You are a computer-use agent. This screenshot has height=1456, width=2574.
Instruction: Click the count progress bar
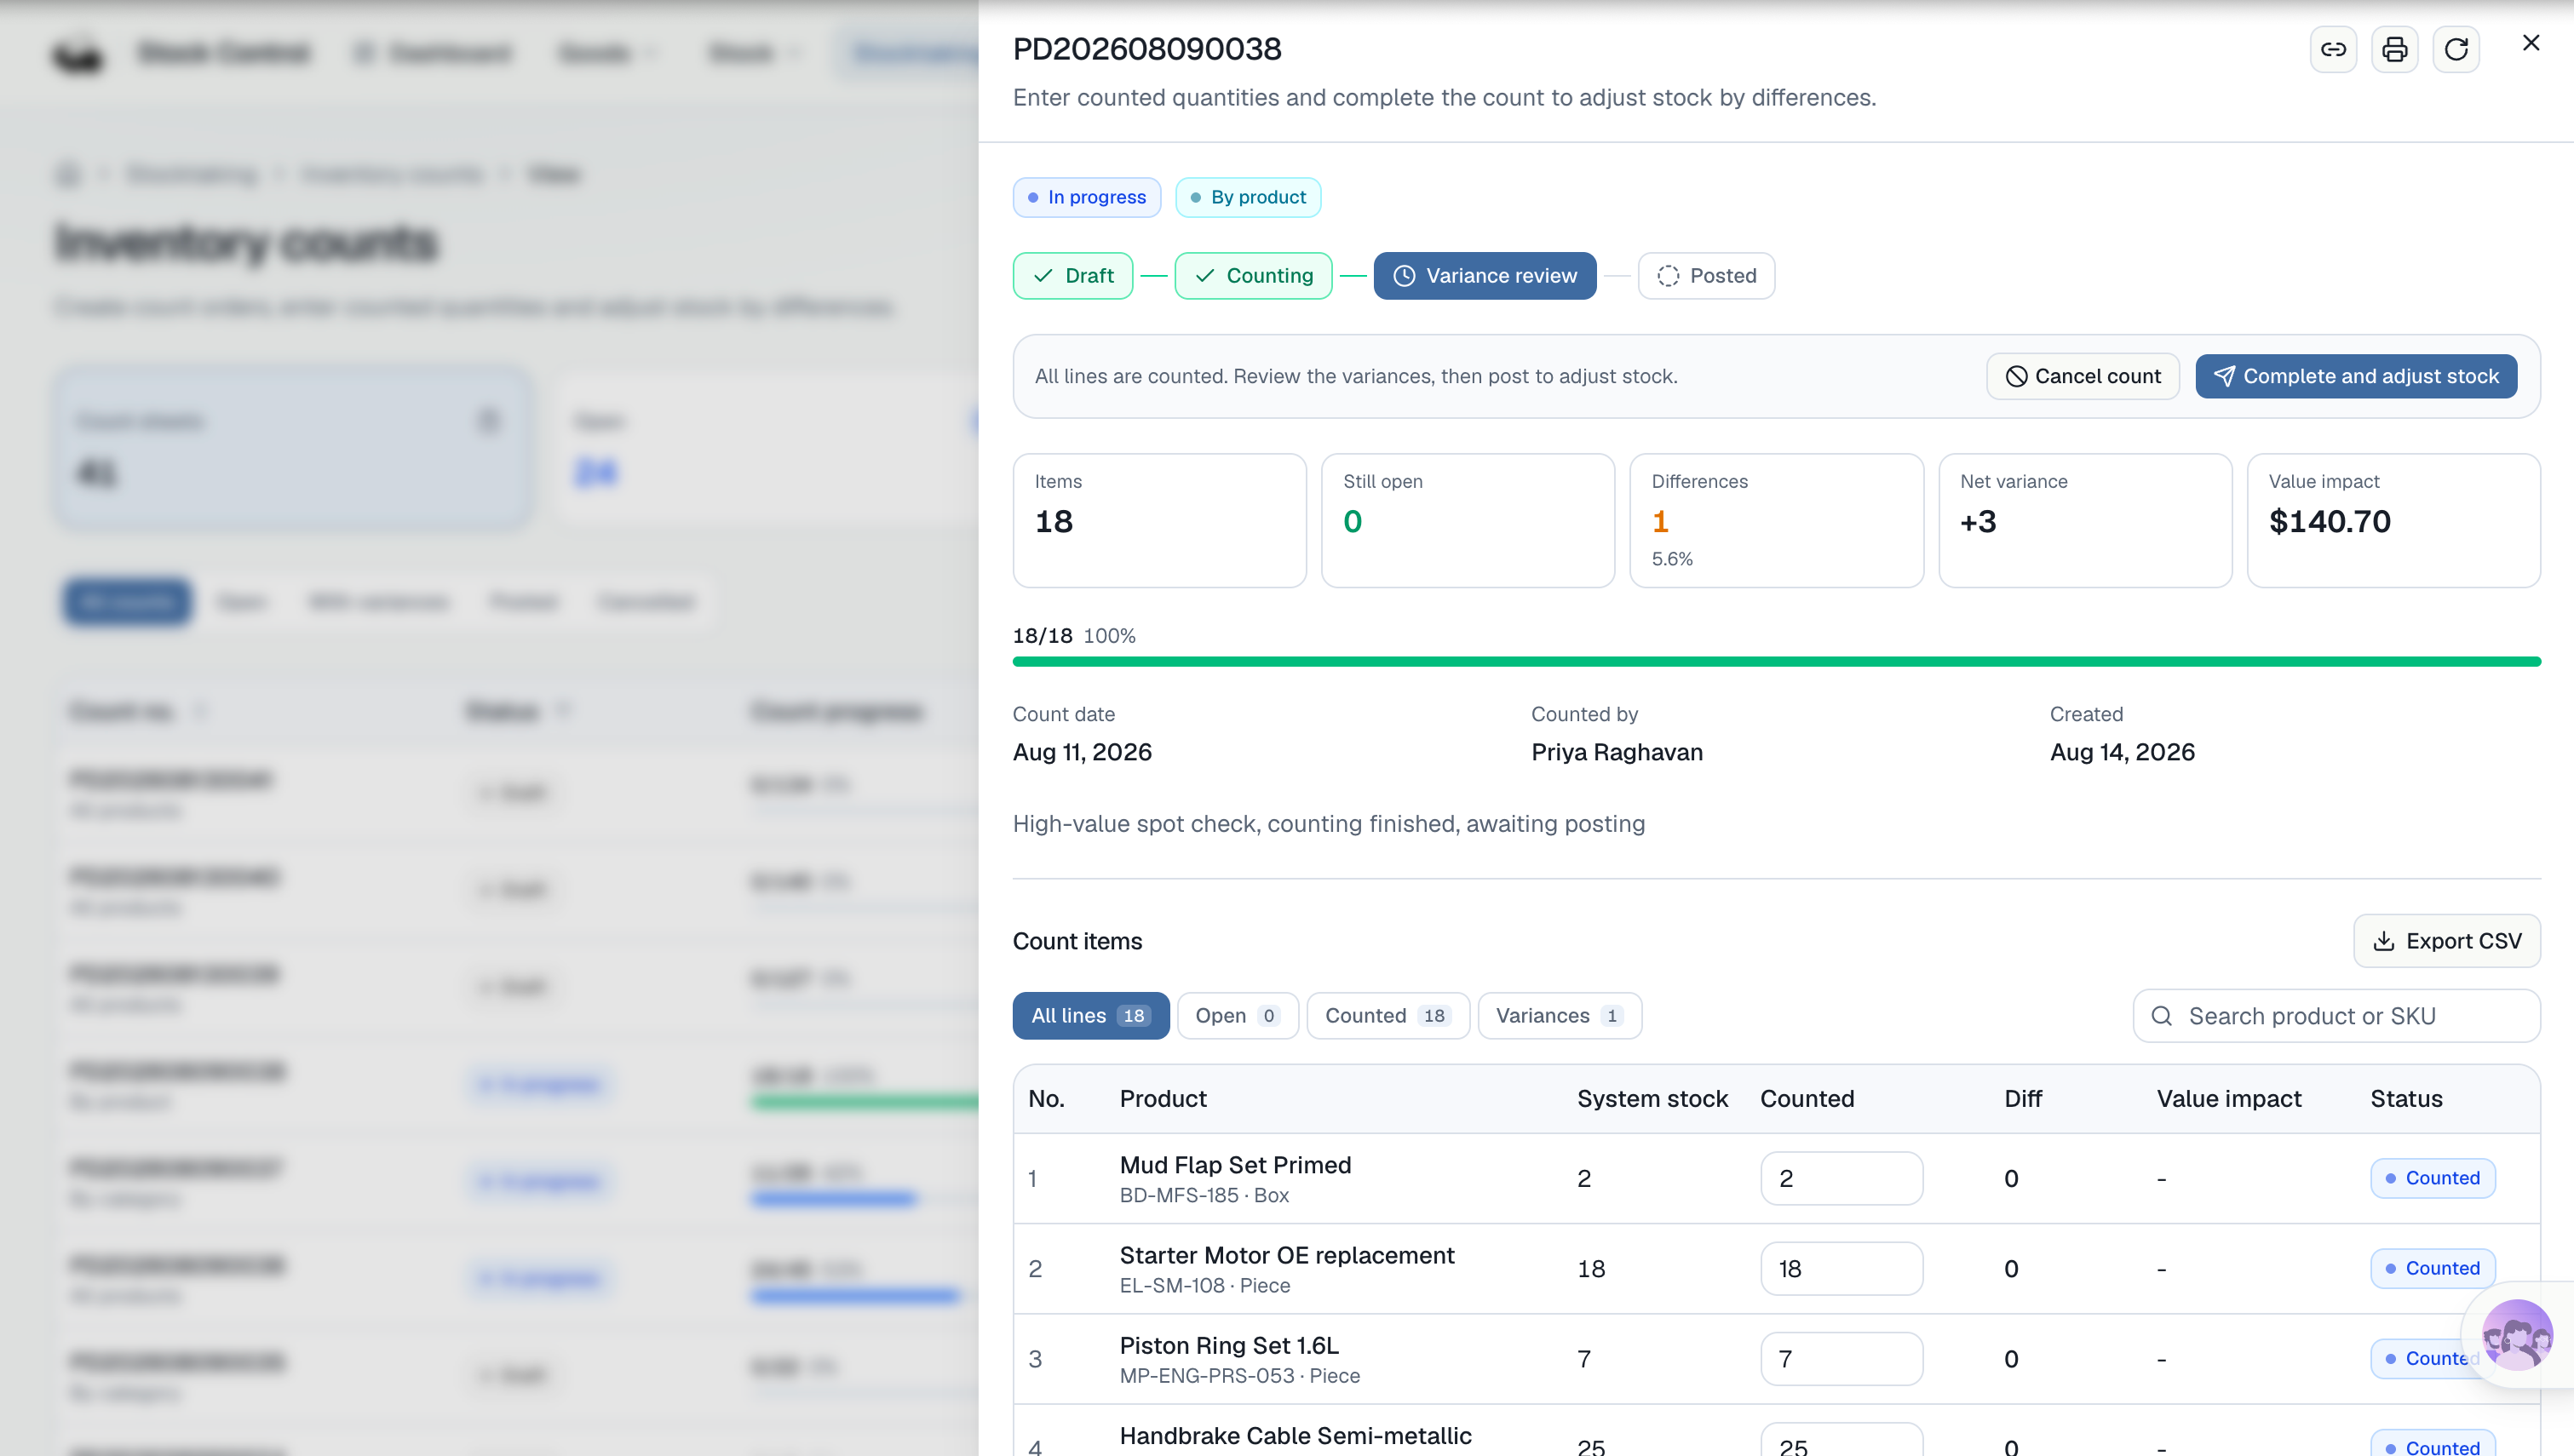(x=1776, y=662)
